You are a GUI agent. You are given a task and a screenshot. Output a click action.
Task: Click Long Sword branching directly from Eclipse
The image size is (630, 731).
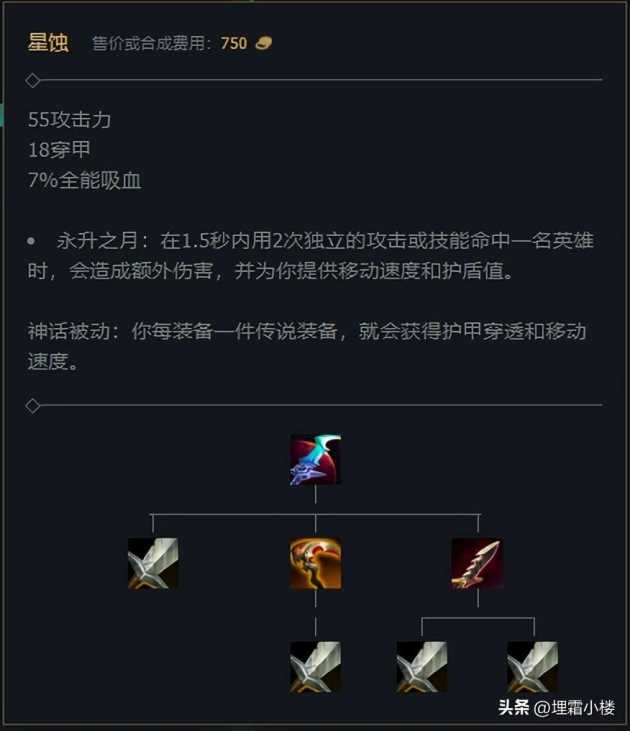pyautogui.click(x=153, y=563)
